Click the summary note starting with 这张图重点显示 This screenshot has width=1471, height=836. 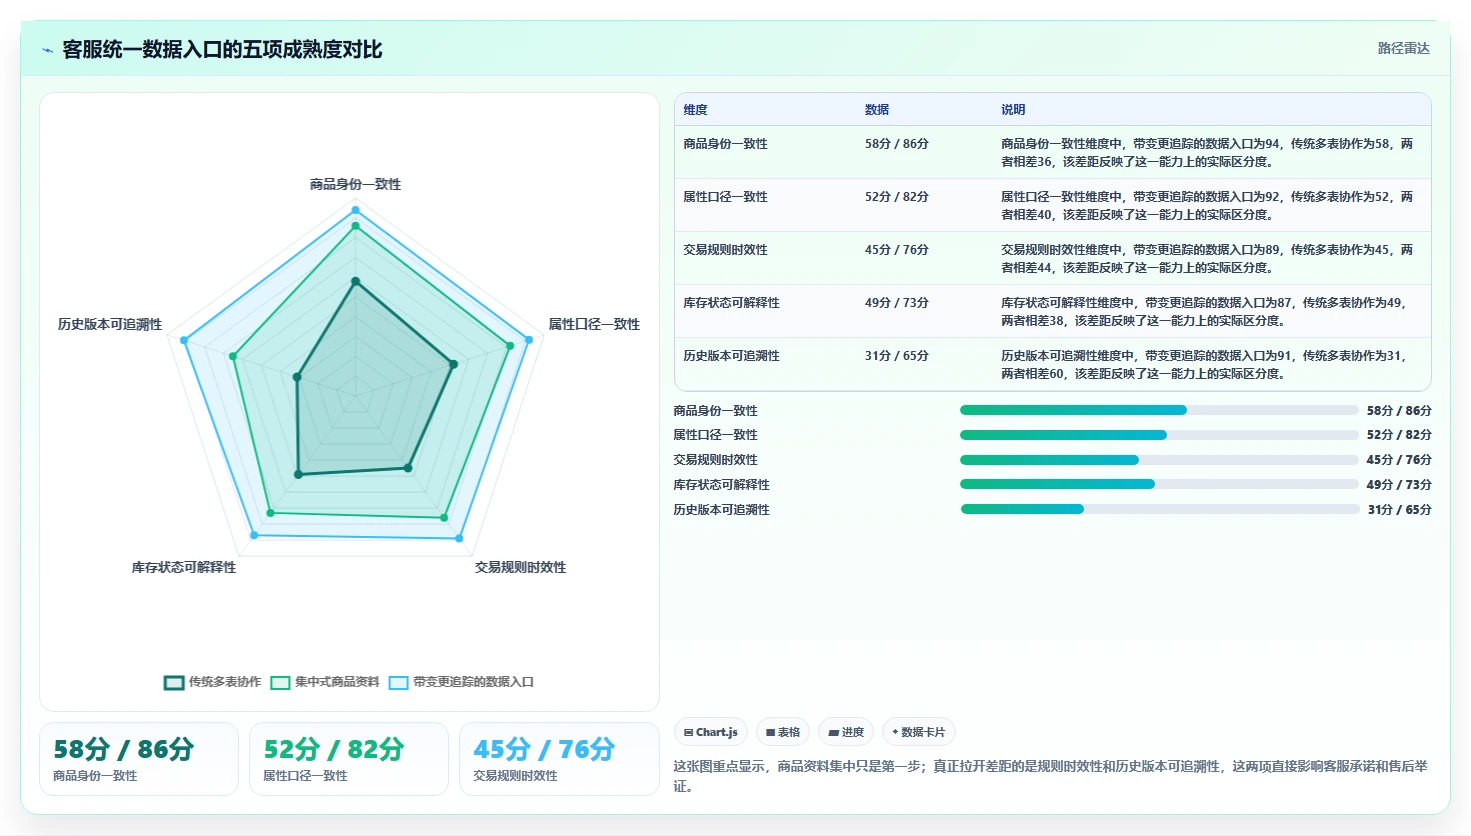coord(1051,776)
